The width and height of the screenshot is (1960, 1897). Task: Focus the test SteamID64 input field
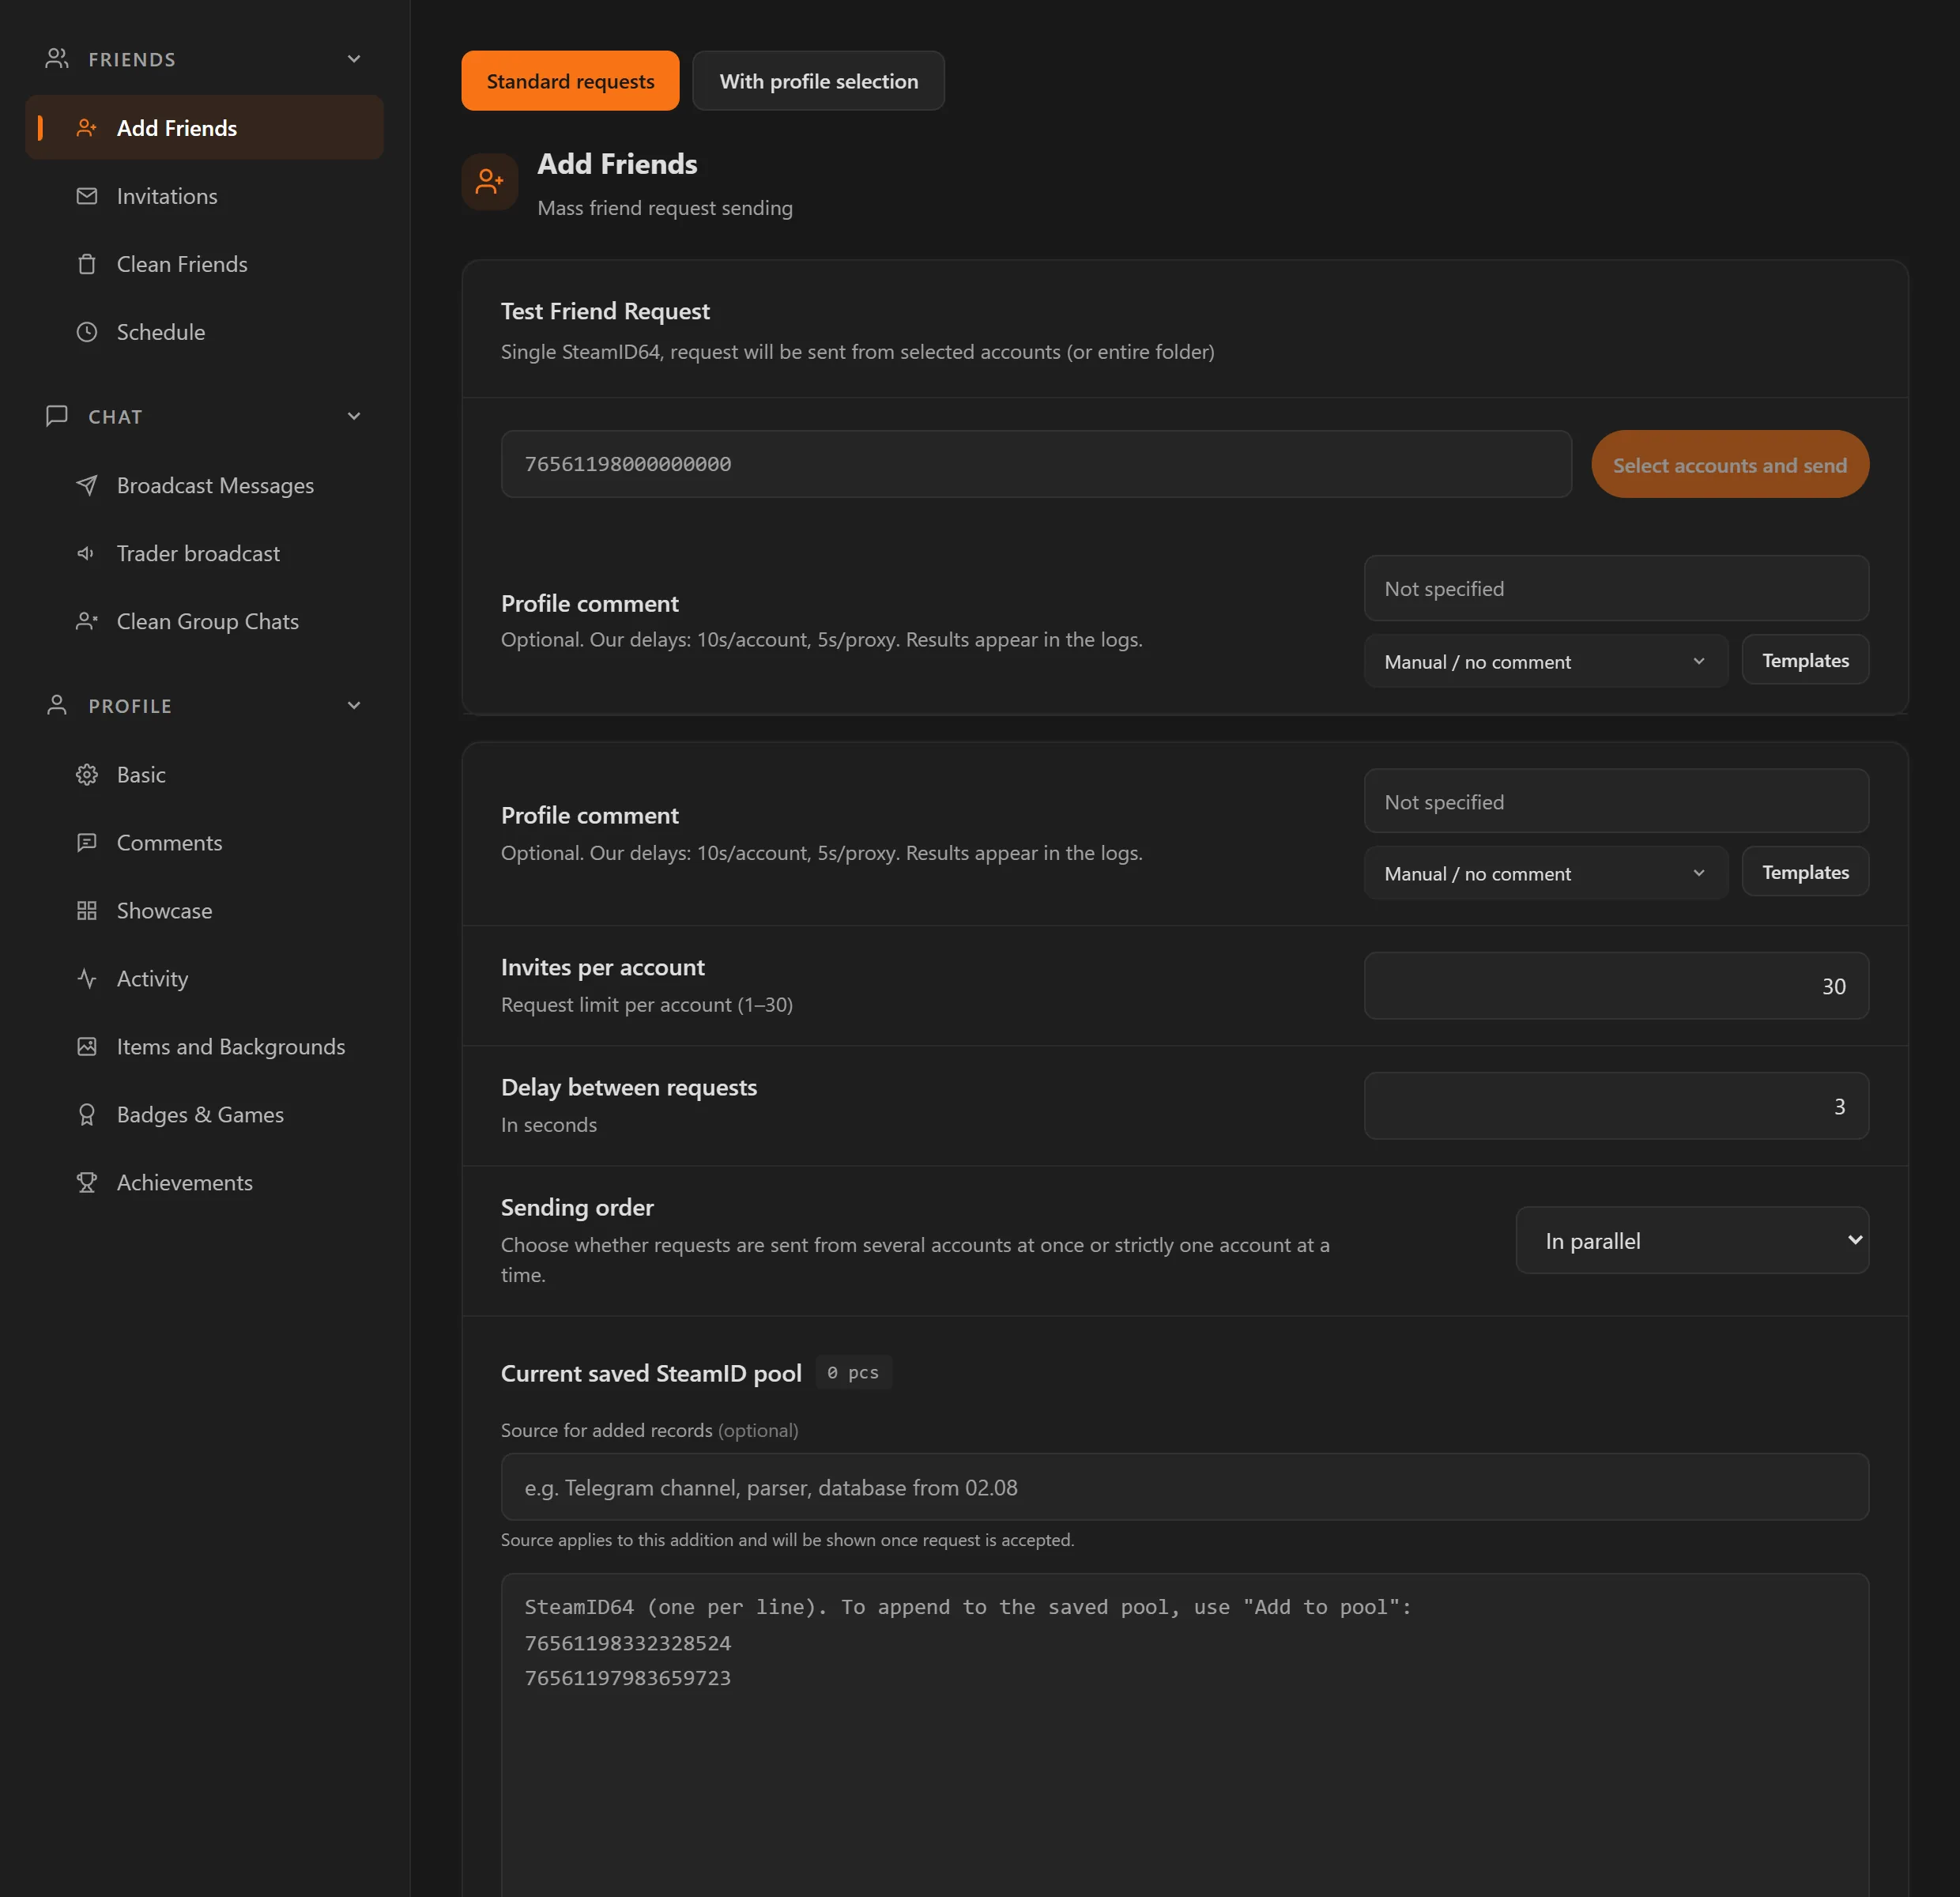pos(1036,464)
